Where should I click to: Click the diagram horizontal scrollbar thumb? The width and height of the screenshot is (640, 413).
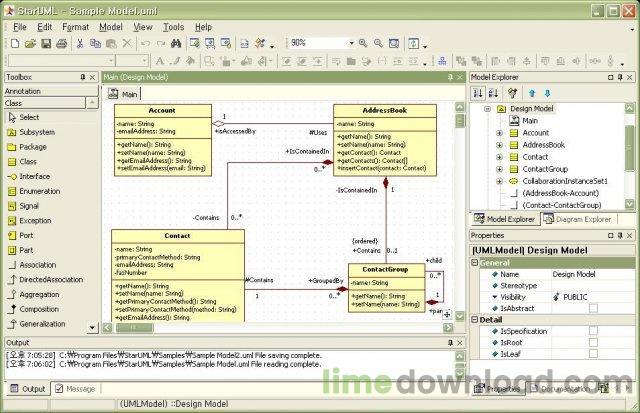point(134,327)
